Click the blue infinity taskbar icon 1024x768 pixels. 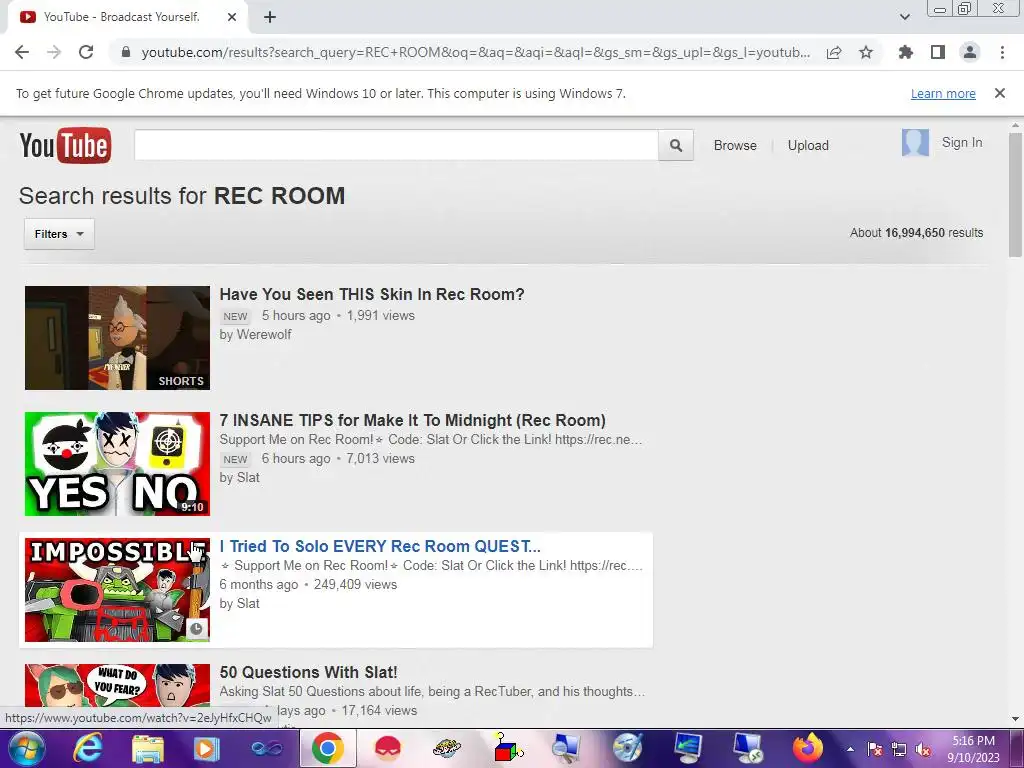[x=266, y=748]
